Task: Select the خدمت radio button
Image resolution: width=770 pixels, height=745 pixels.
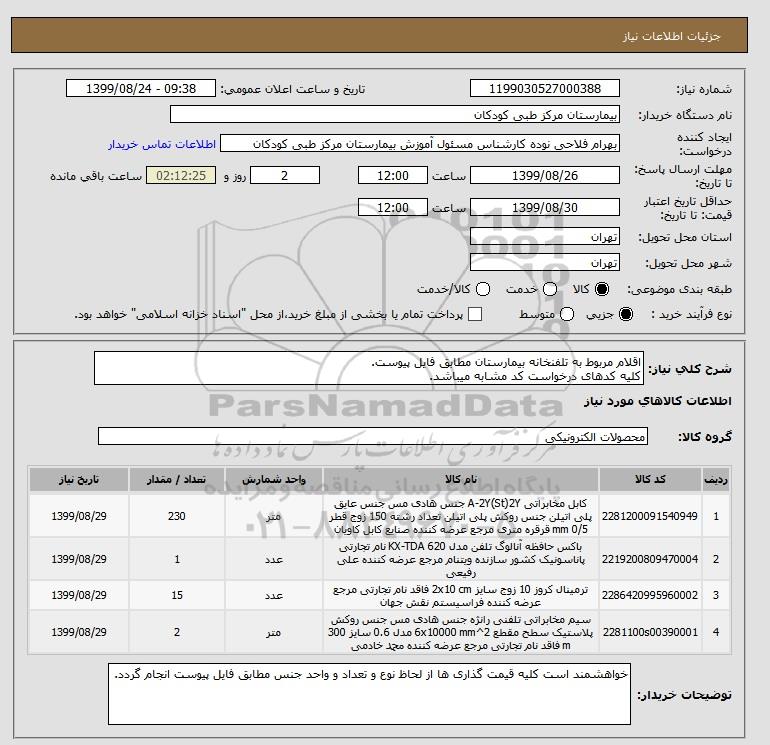Action: click(x=550, y=289)
